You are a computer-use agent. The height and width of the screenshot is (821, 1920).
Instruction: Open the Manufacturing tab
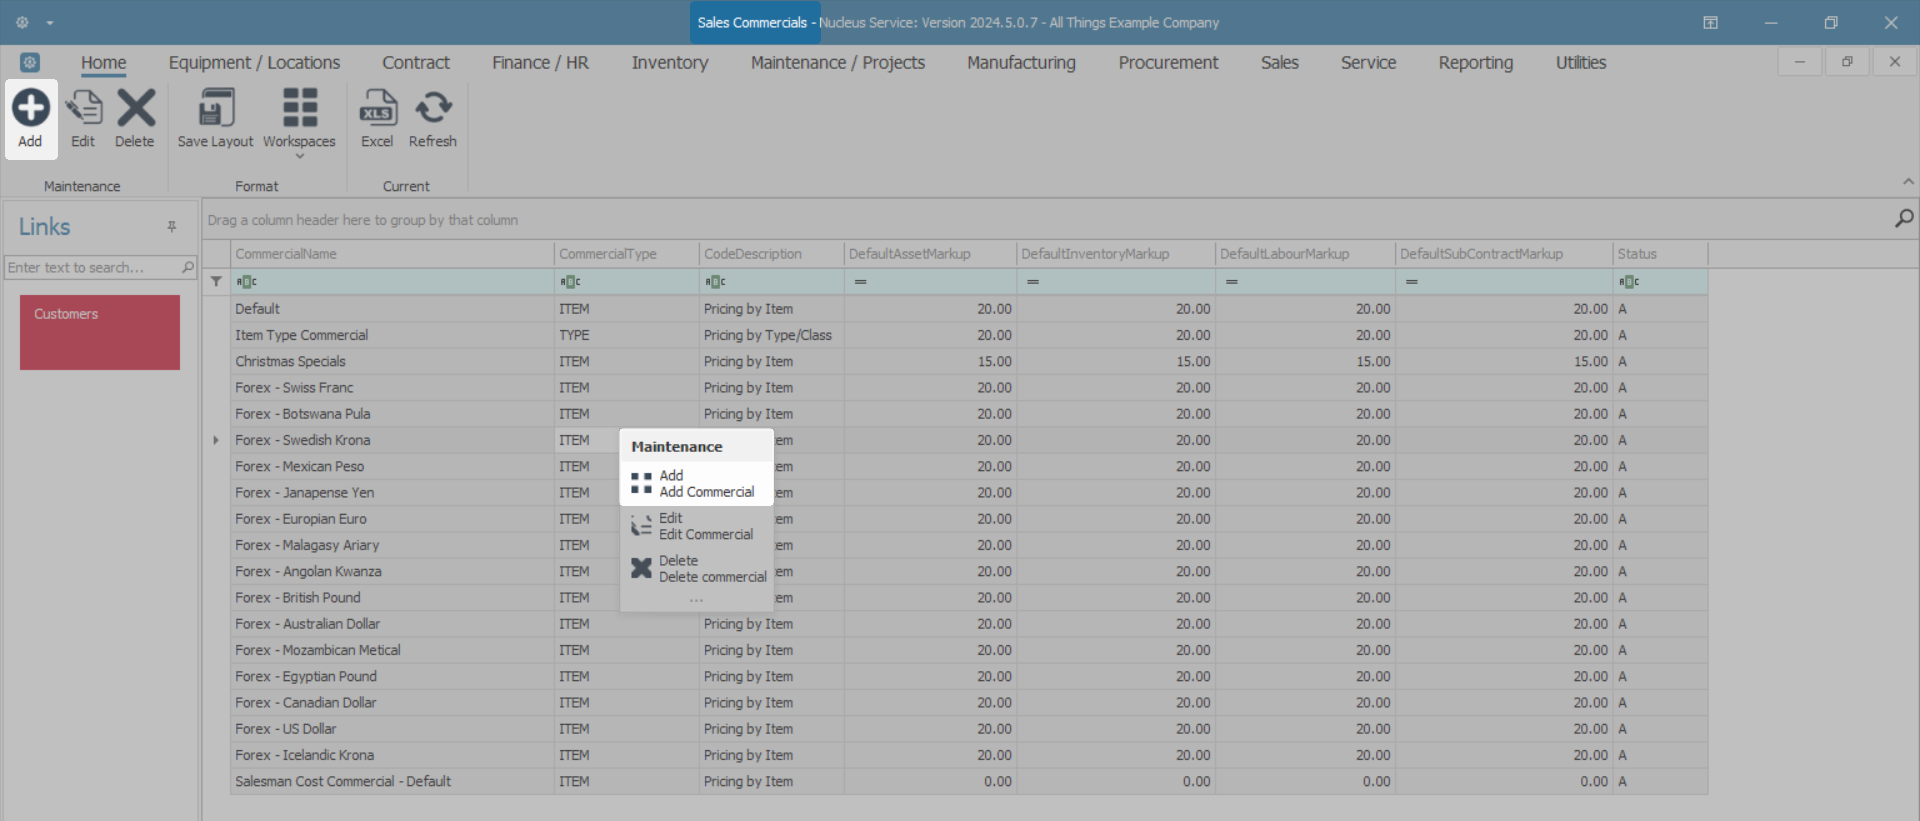point(1021,63)
